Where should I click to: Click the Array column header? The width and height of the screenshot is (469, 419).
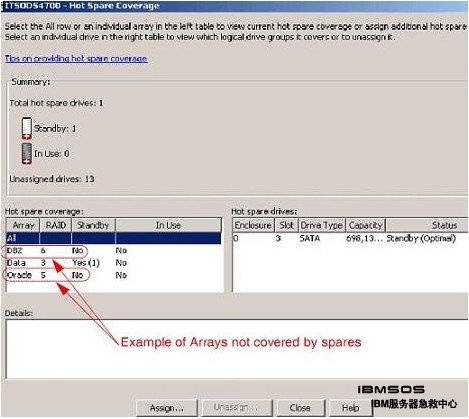pos(23,225)
